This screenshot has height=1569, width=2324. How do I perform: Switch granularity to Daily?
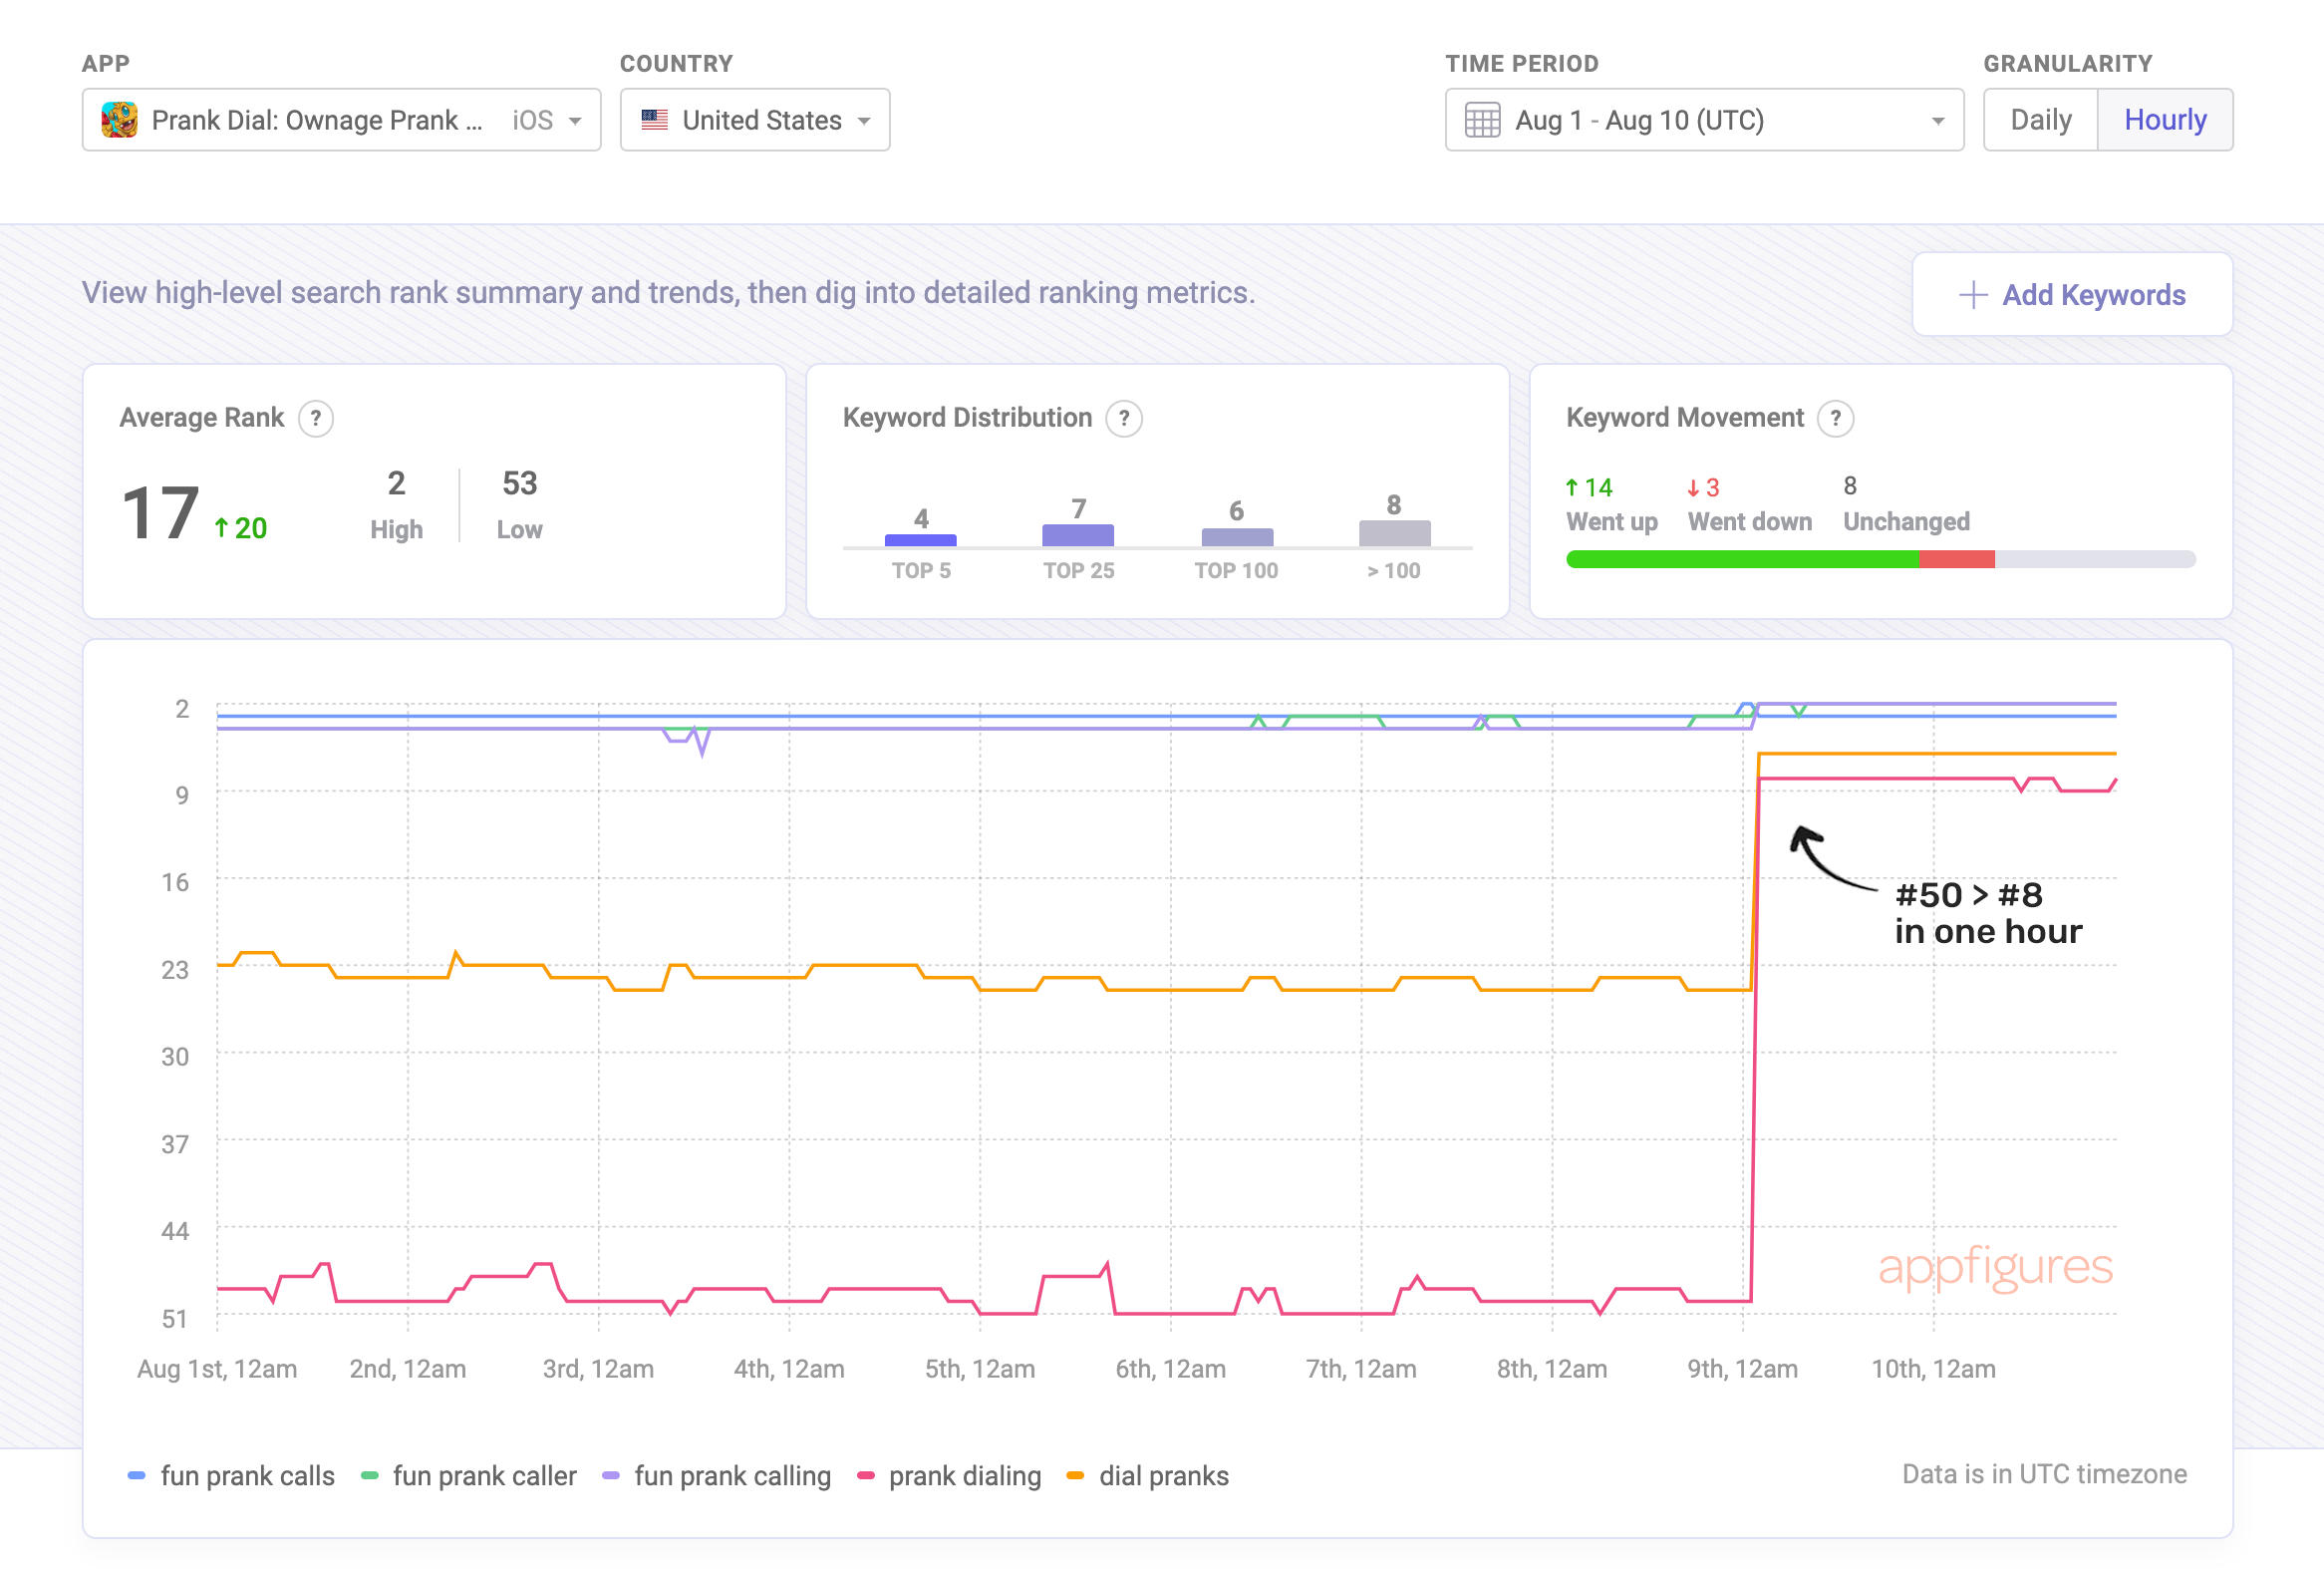coord(2040,120)
